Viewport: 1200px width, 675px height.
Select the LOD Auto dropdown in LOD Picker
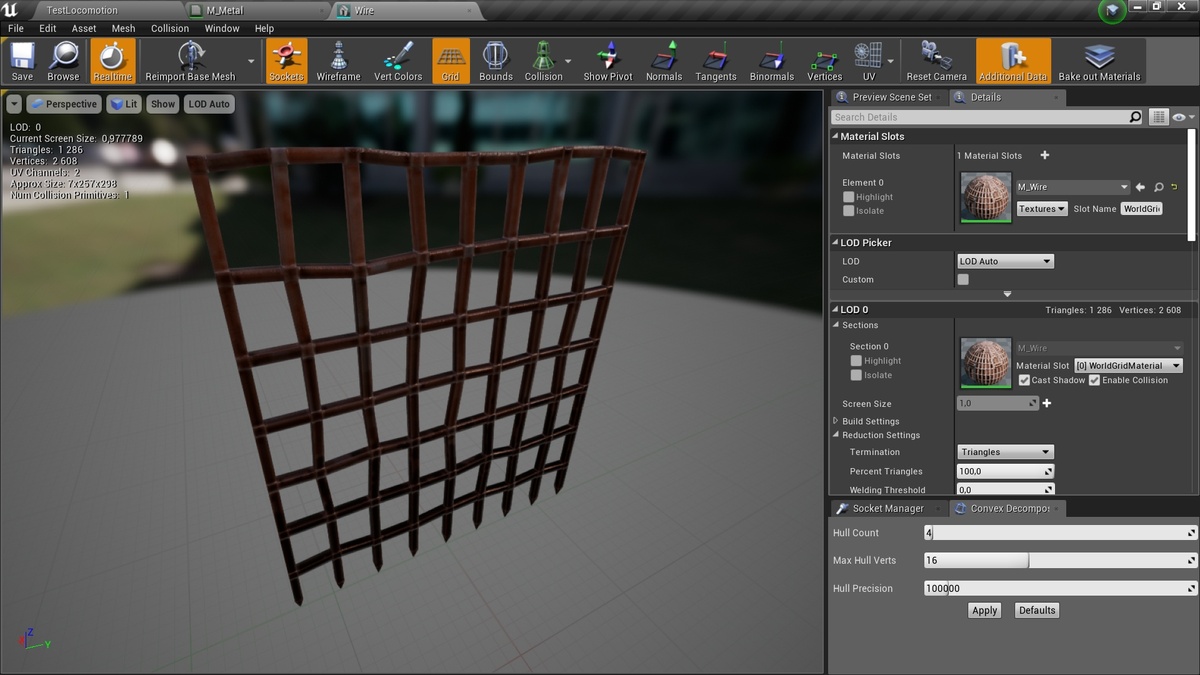1005,261
